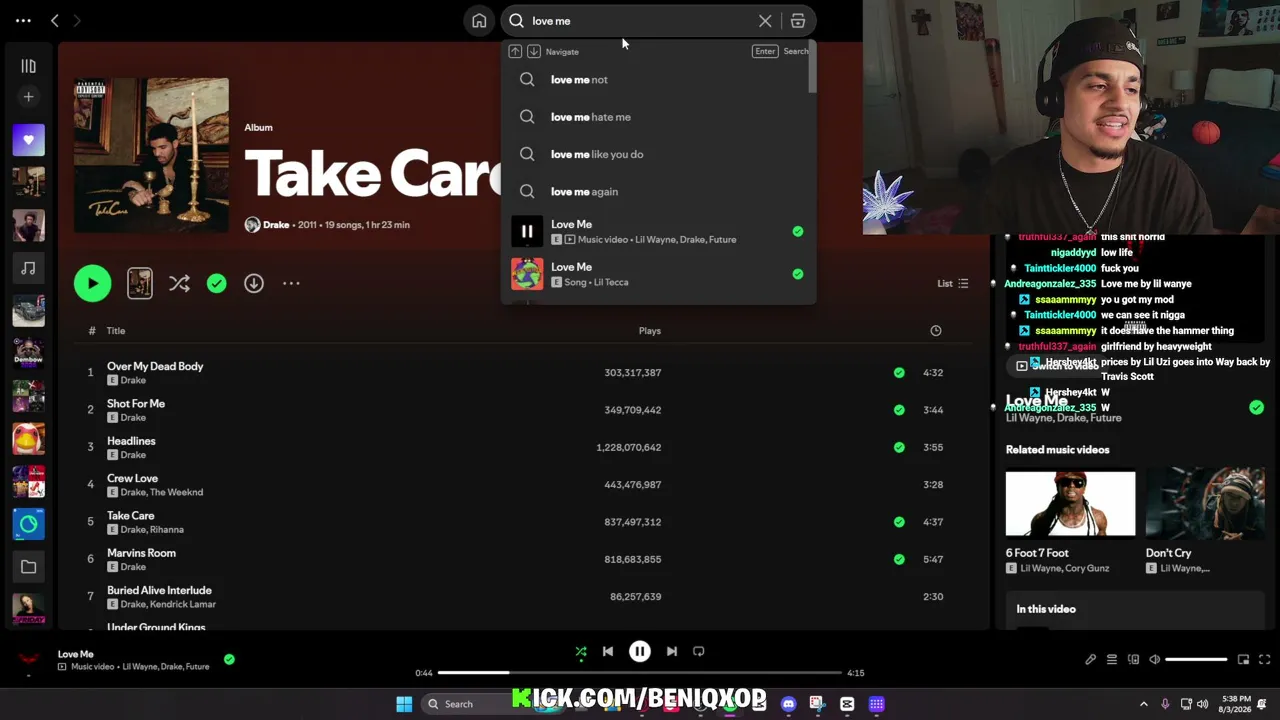Open more options for the Take Care album
Viewport: 1280px width, 720px height.
tap(291, 283)
